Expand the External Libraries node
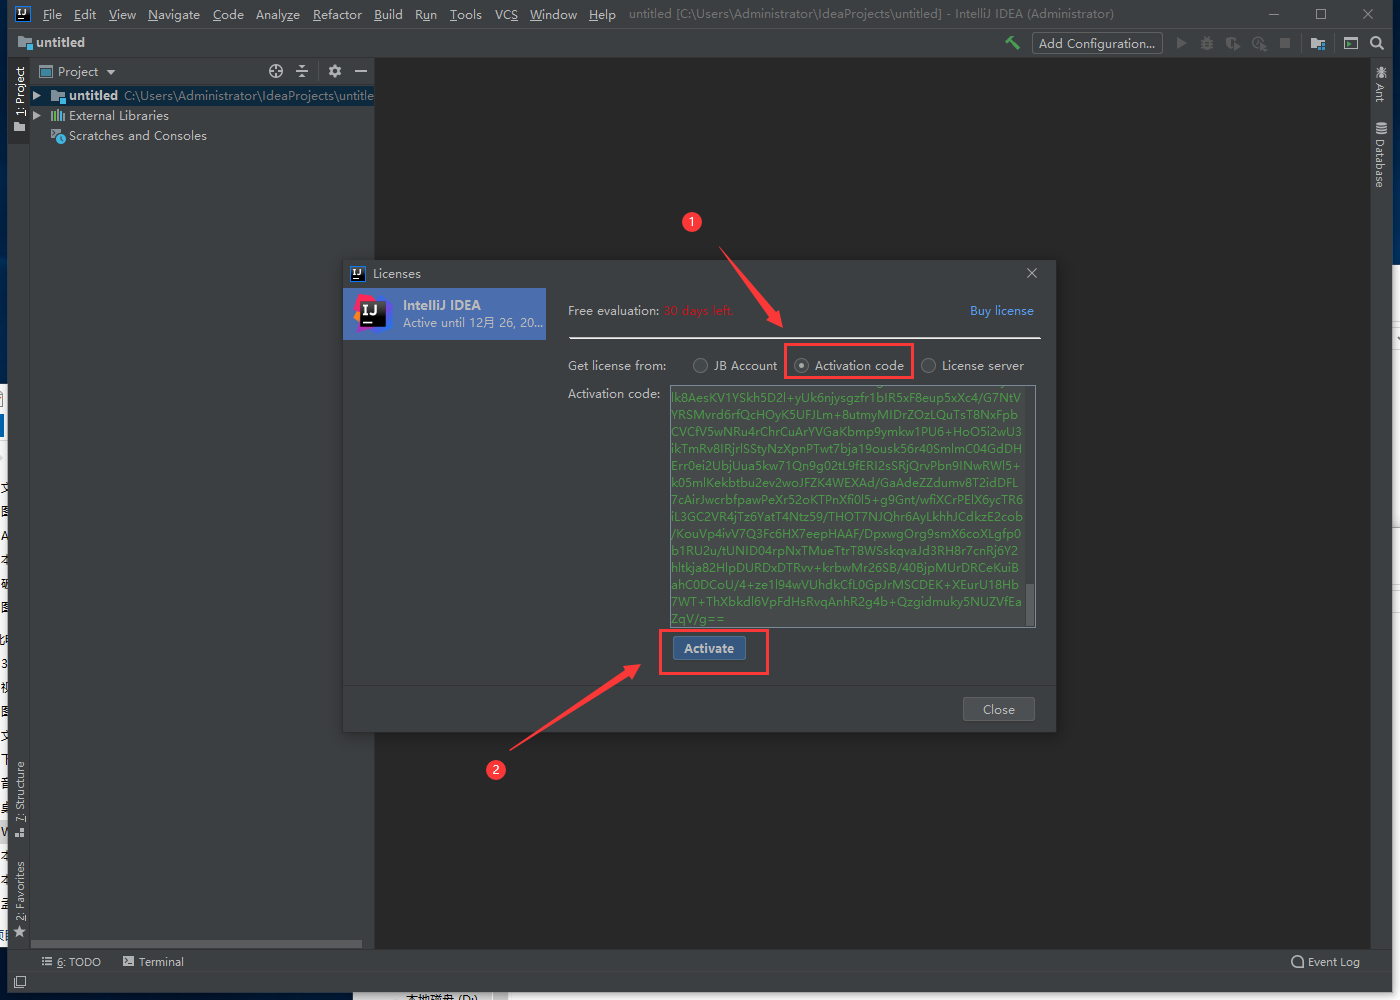The height and width of the screenshot is (1000, 1400). point(37,116)
